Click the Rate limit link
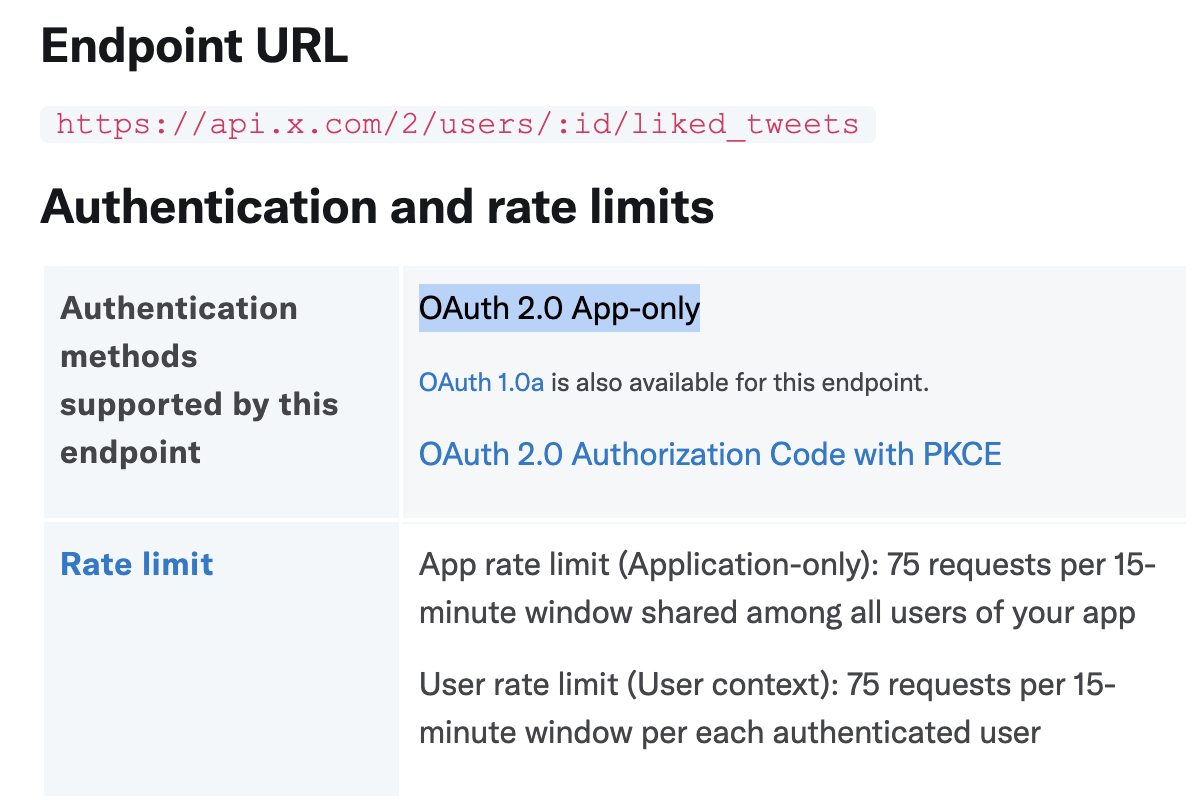The image size is (1194, 800). (136, 565)
